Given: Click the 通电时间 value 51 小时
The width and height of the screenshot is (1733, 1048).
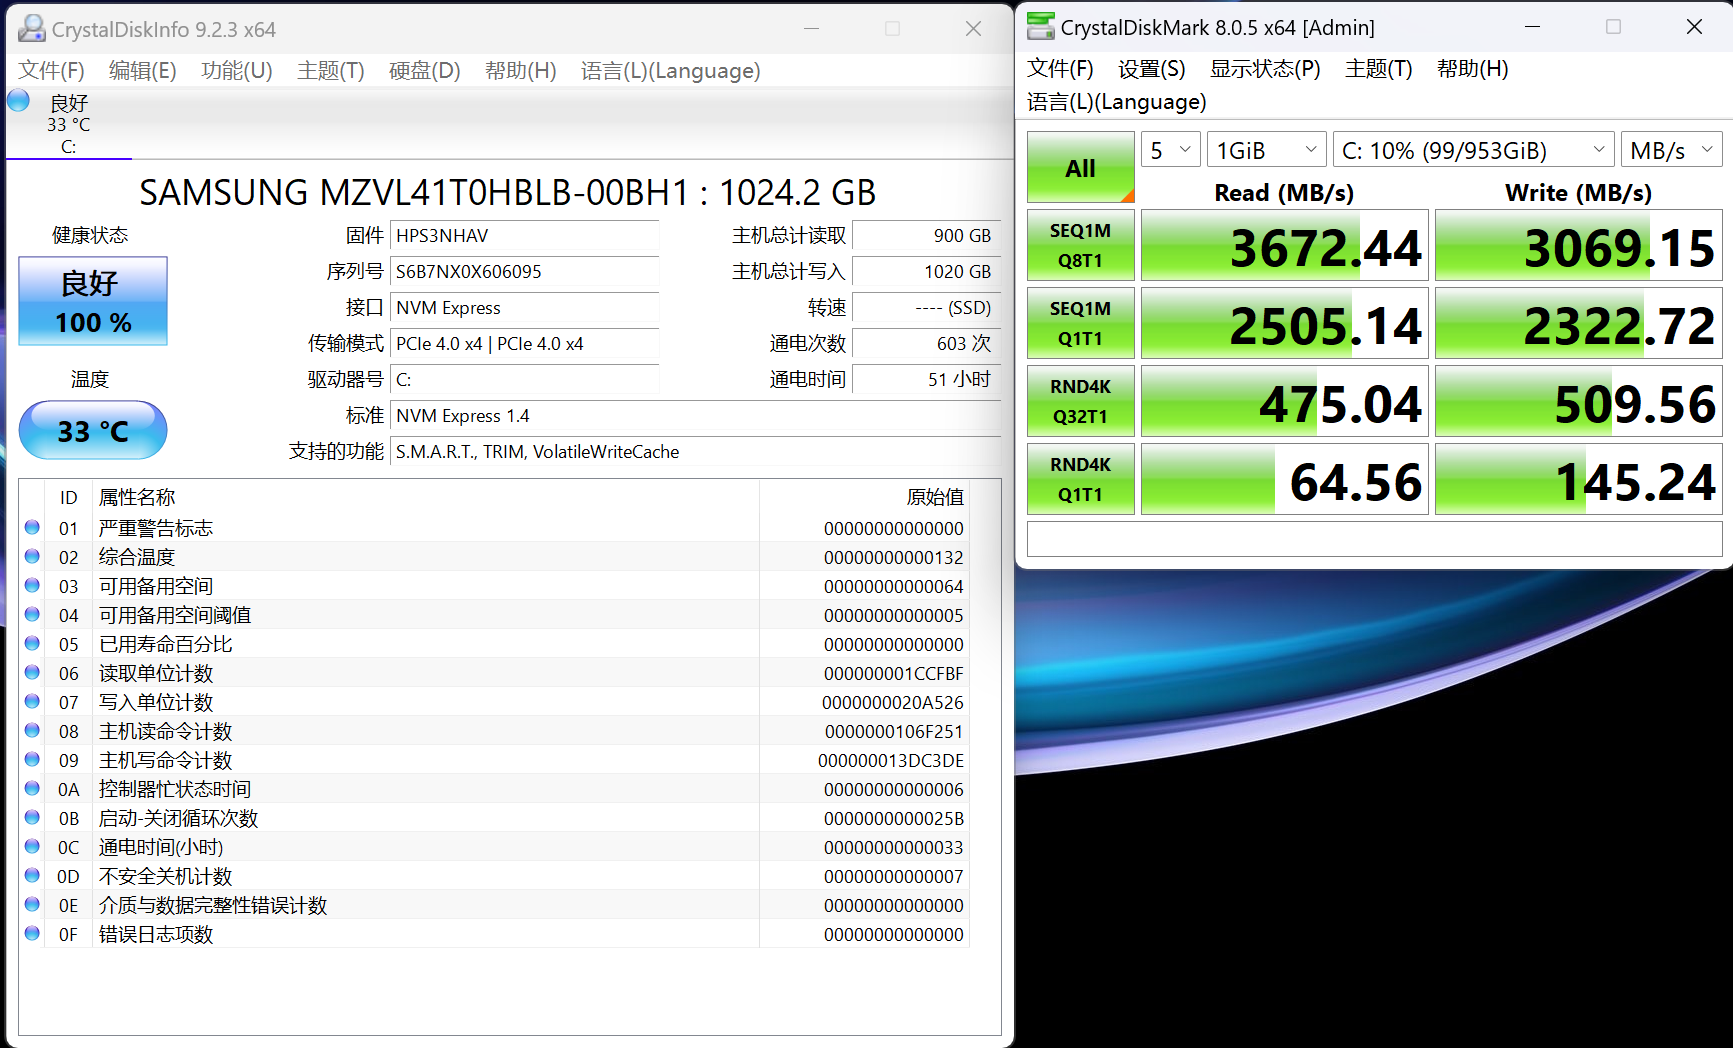Looking at the screenshot, I should click(x=927, y=379).
